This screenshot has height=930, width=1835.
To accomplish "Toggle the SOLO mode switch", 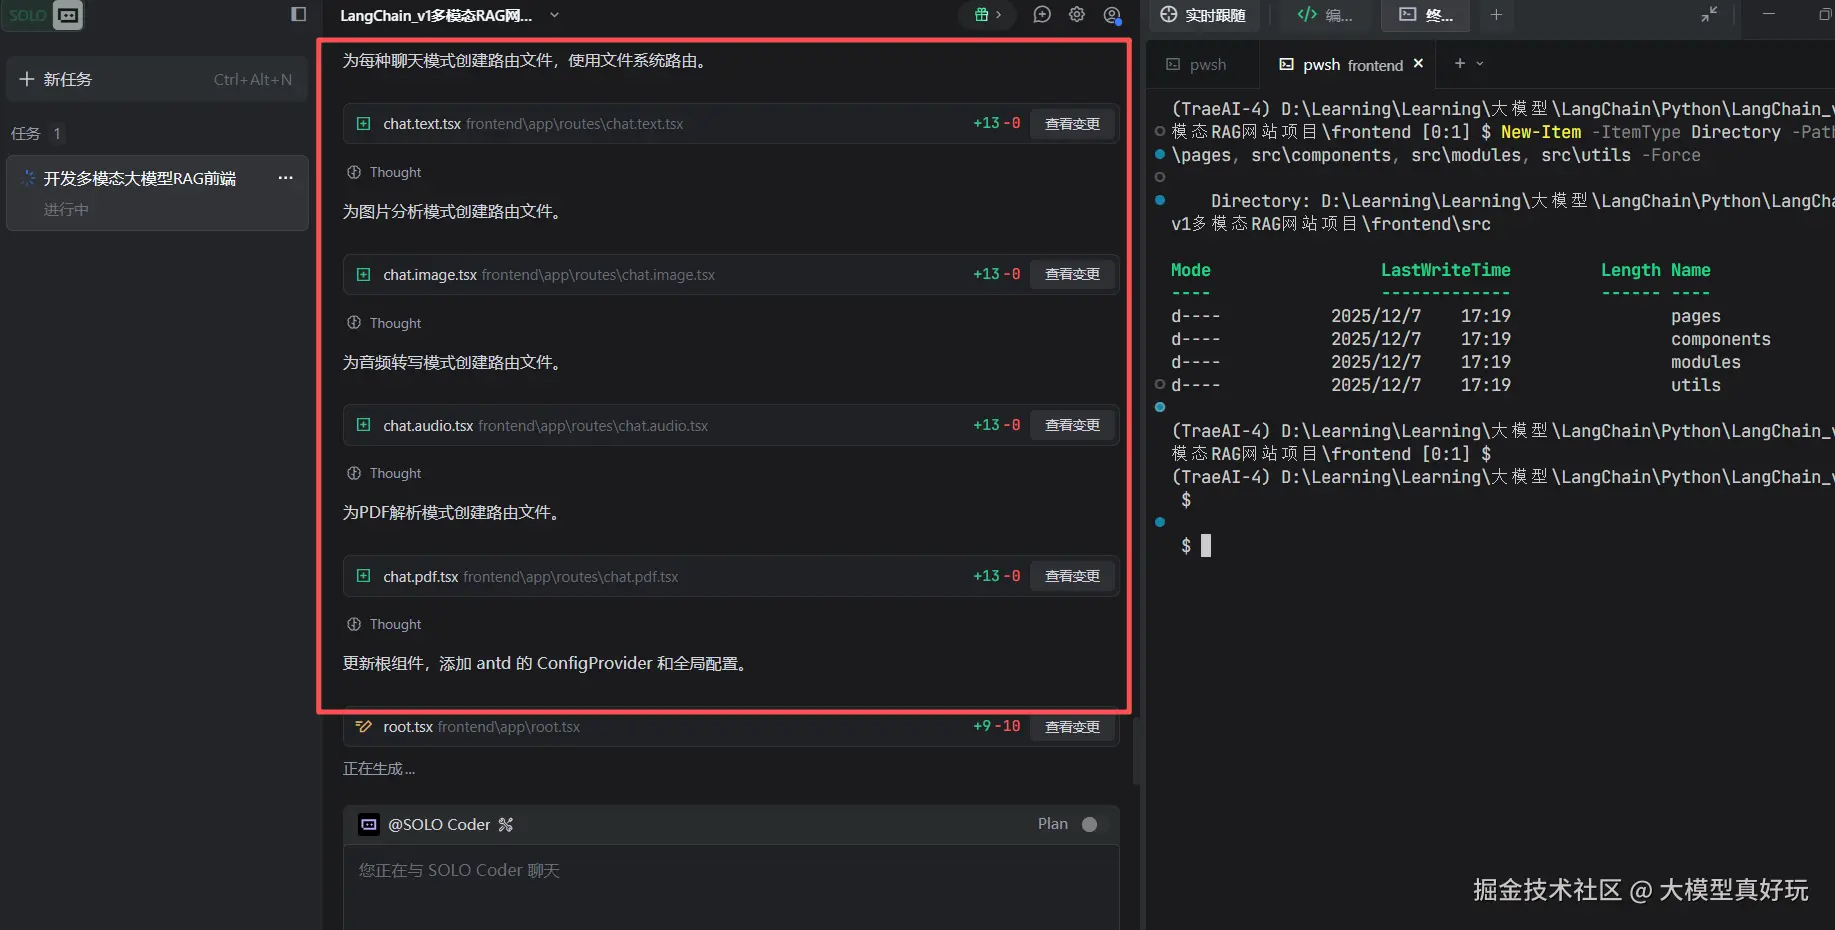I will (42, 15).
